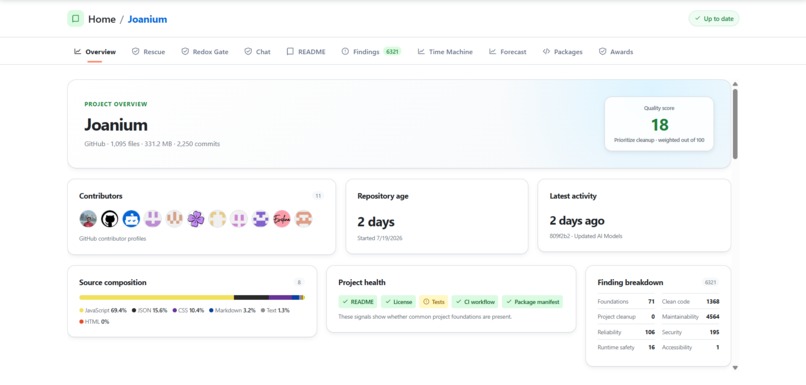Image resolution: width=806 pixels, height=385 pixels.
Task: Click the Foundations 71 finding row
Action: click(626, 302)
